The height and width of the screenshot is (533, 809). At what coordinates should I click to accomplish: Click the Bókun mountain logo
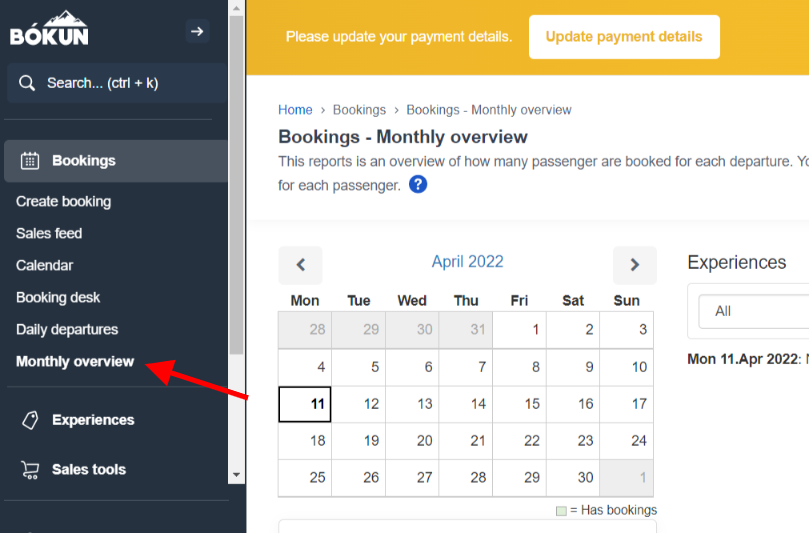(49, 28)
